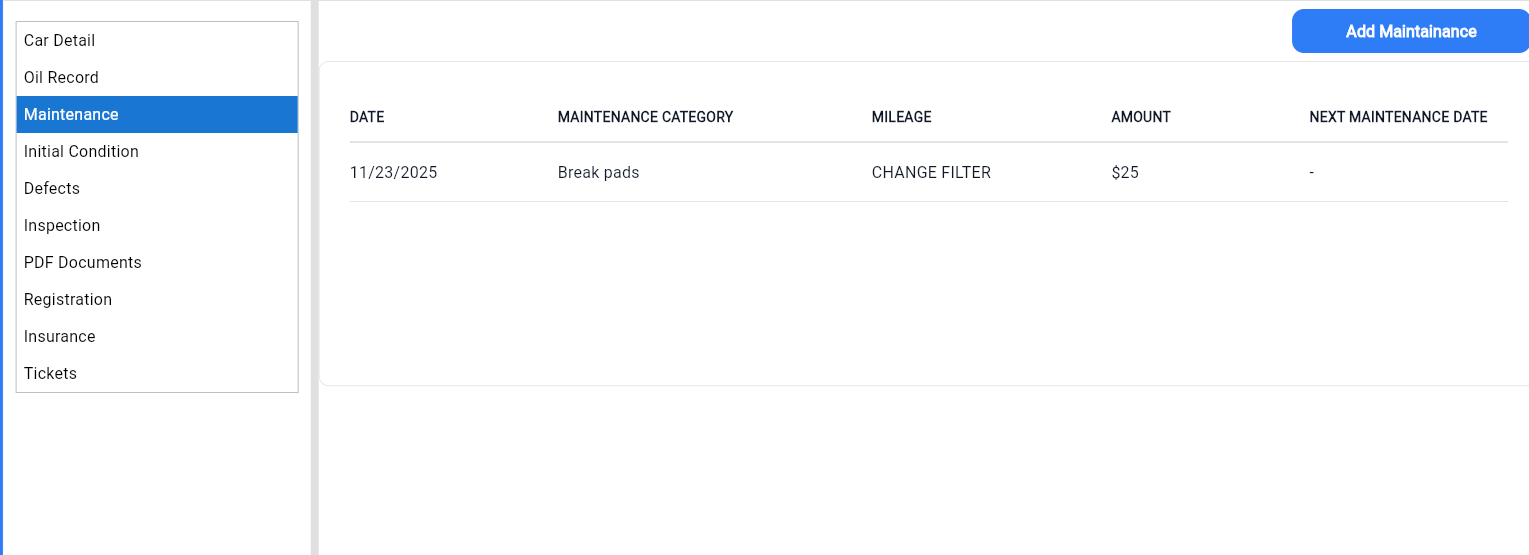Screen dimensions: 1529x555
Task: Click the MILEAGE column header
Action: (x=901, y=118)
